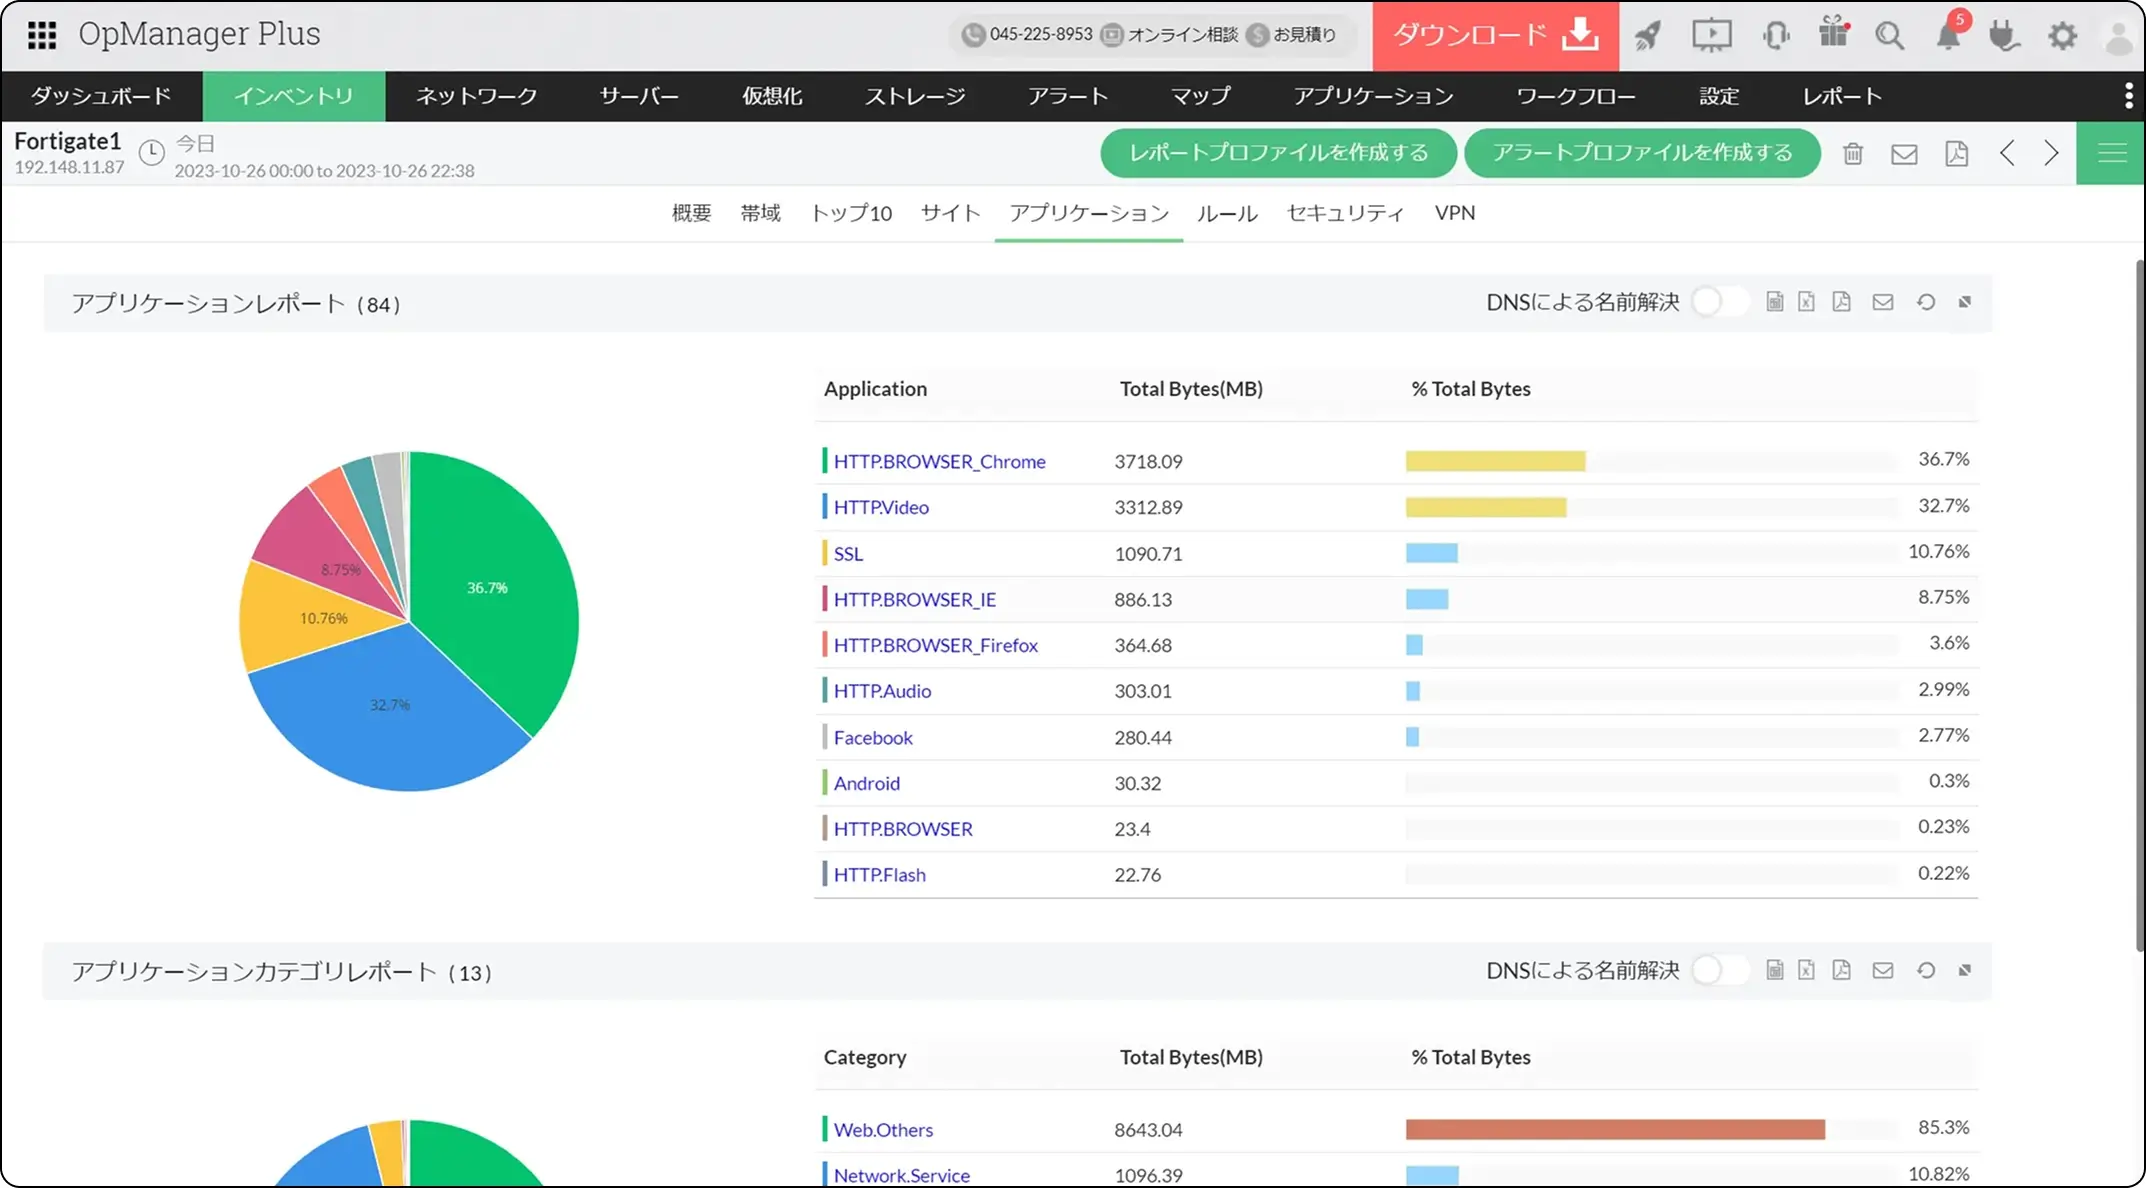
Task: Export アプリケーションカテゴリレポート as PDF
Action: click(x=1841, y=970)
